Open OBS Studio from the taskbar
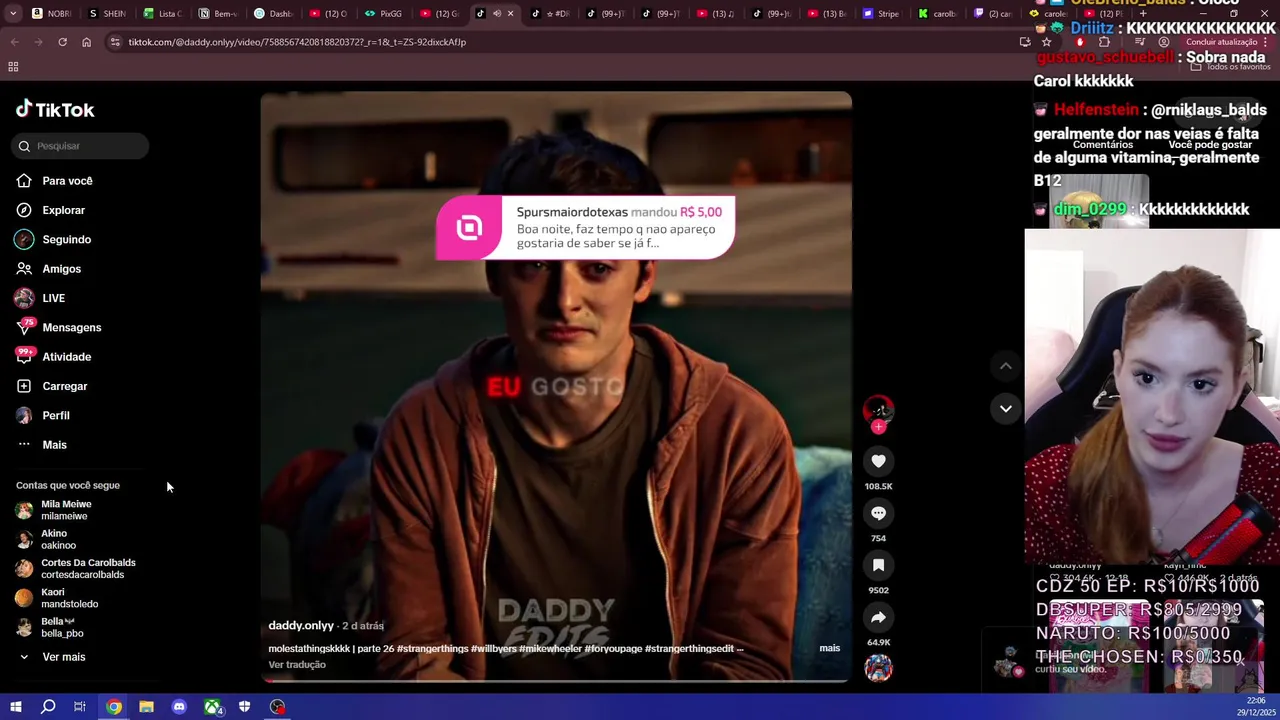 tap(277, 707)
